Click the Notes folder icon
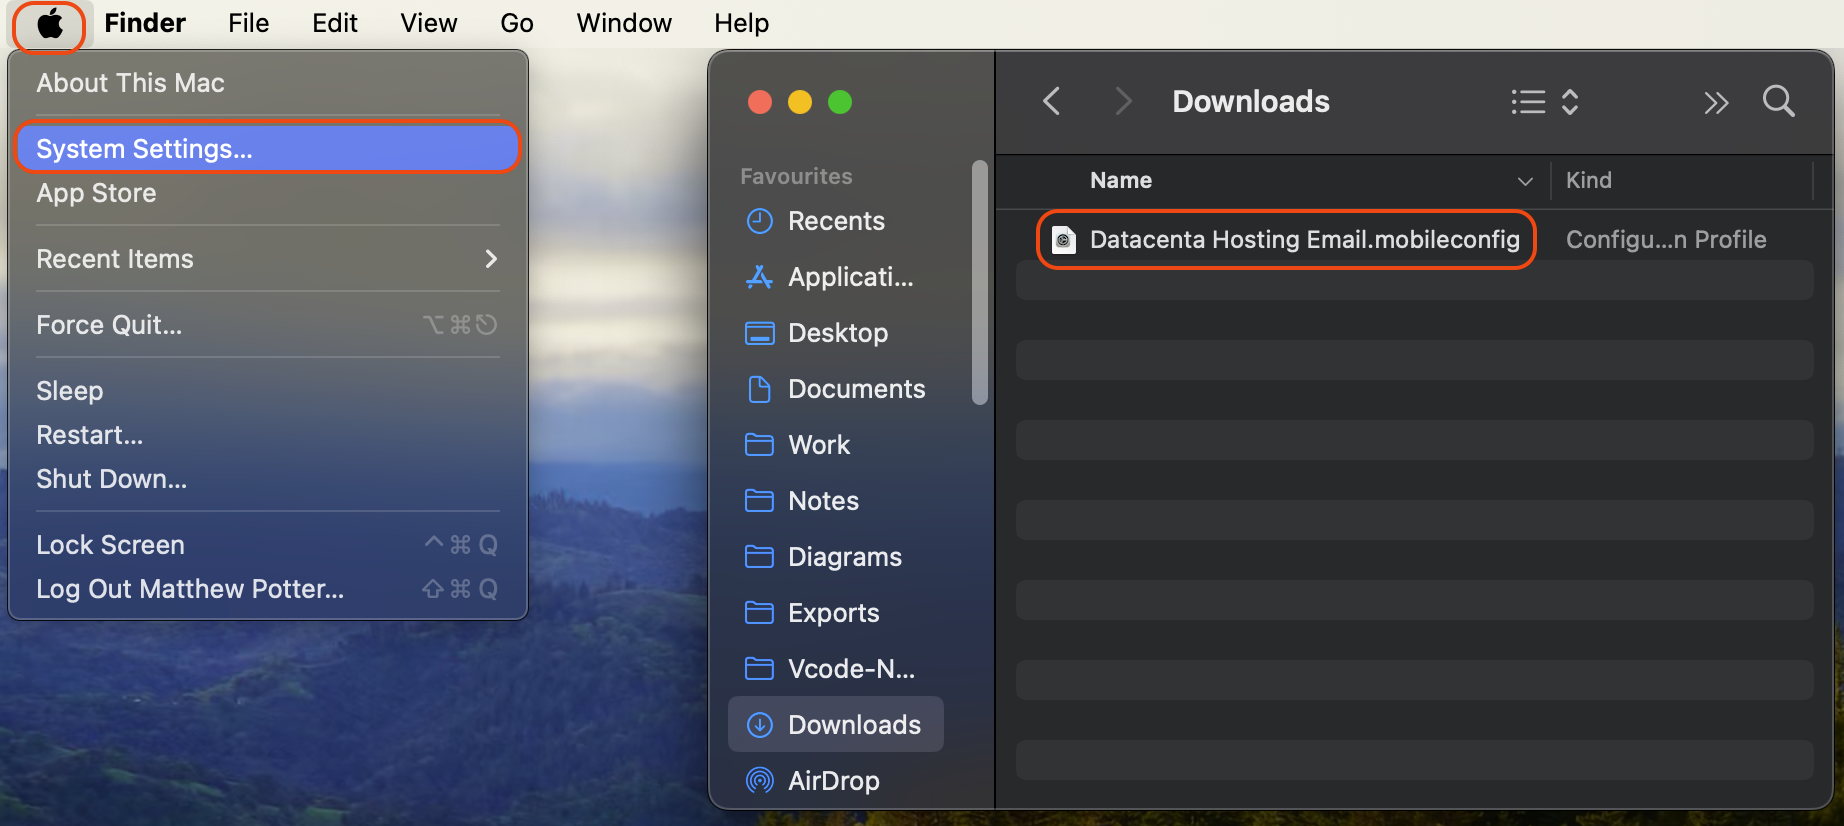 coord(760,501)
